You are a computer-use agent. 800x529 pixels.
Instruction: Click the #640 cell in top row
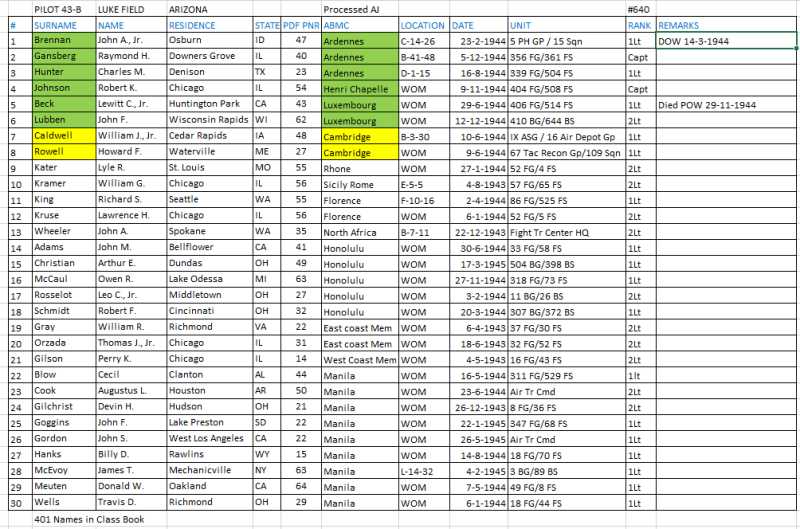tap(641, 9)
